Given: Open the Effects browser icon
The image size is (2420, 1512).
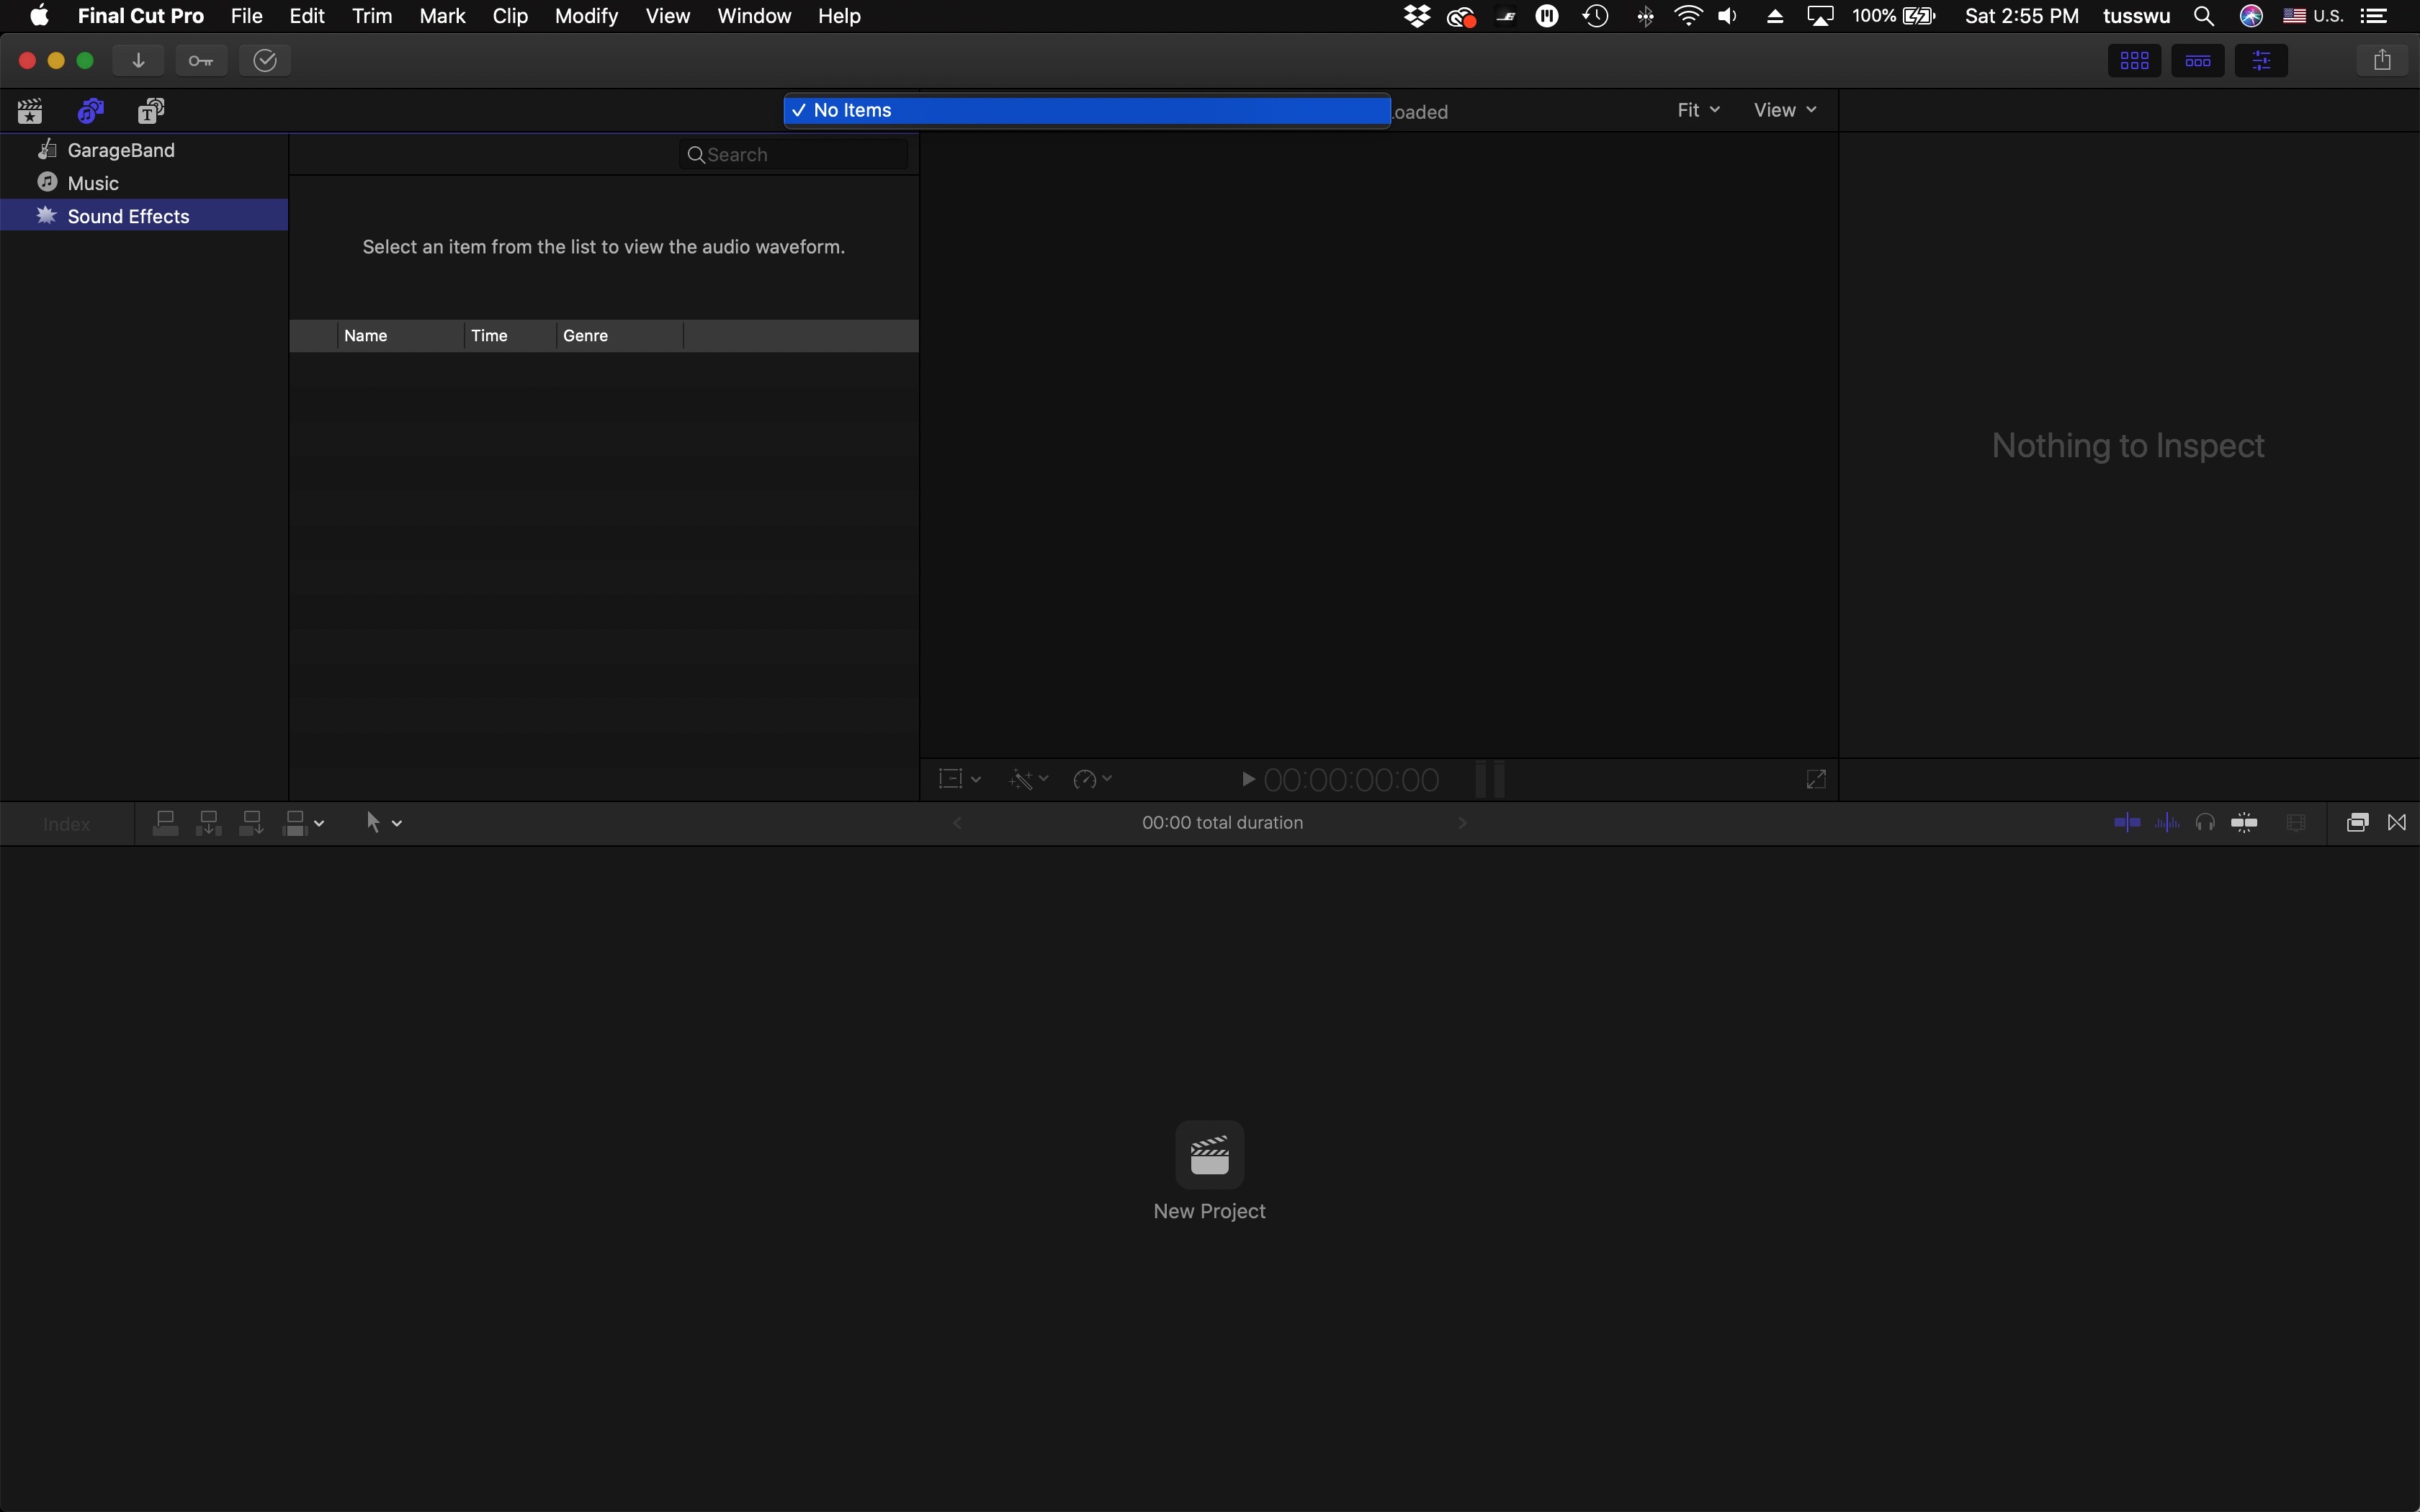Looking at the screenshot, I should tap(2357, 823).
